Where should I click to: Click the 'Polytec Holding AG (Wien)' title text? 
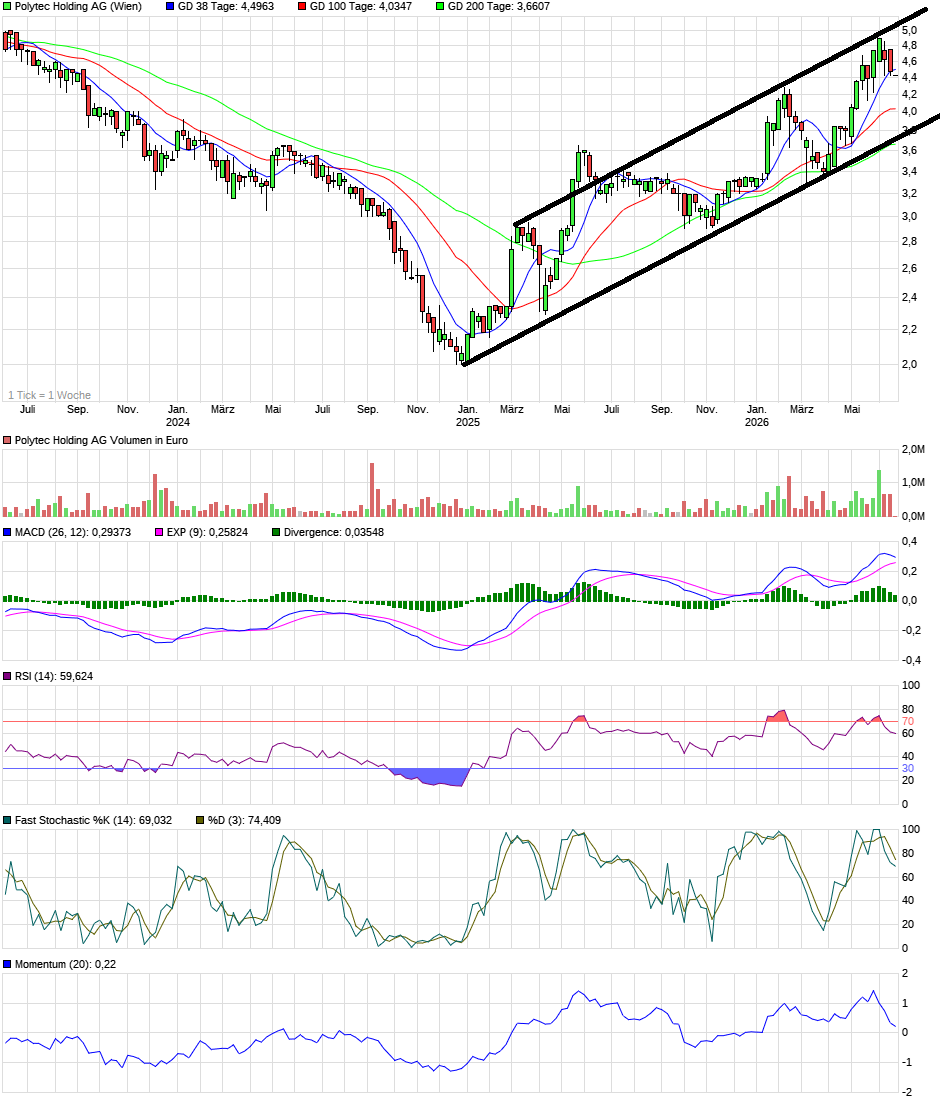tap(78, 6)
